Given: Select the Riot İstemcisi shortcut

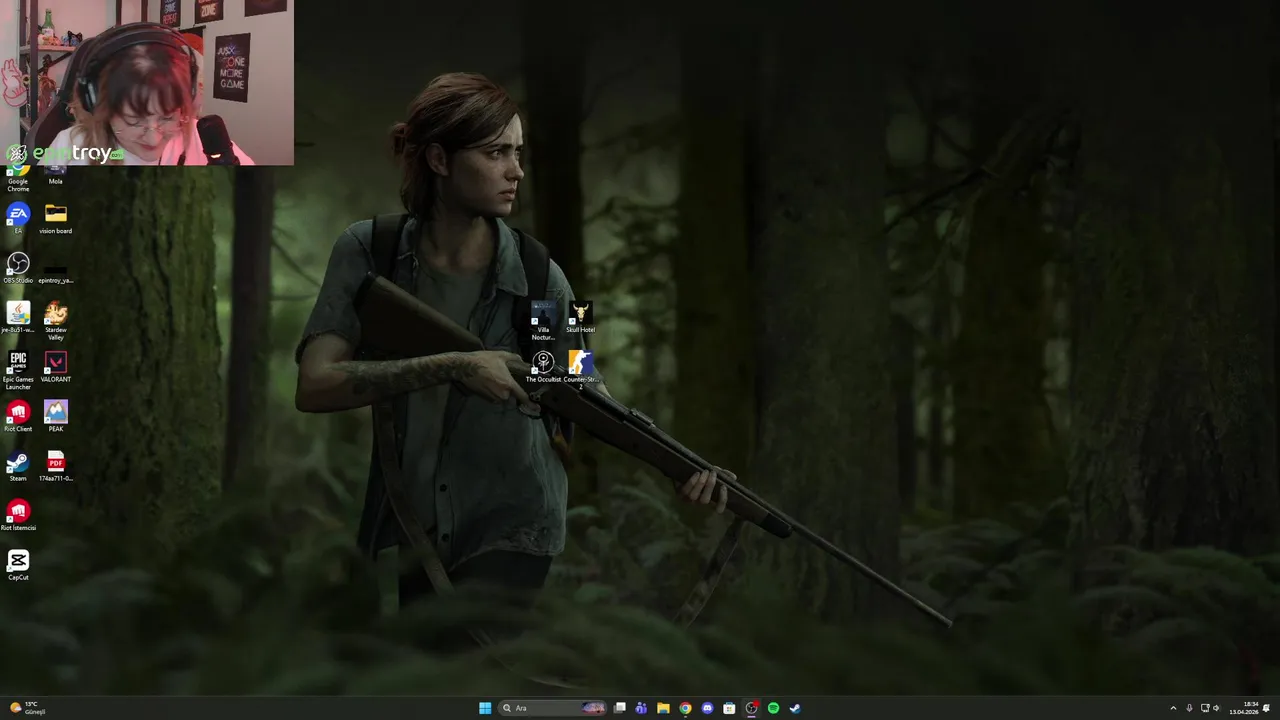Looking at the screenshot, I should coord(18,515).
